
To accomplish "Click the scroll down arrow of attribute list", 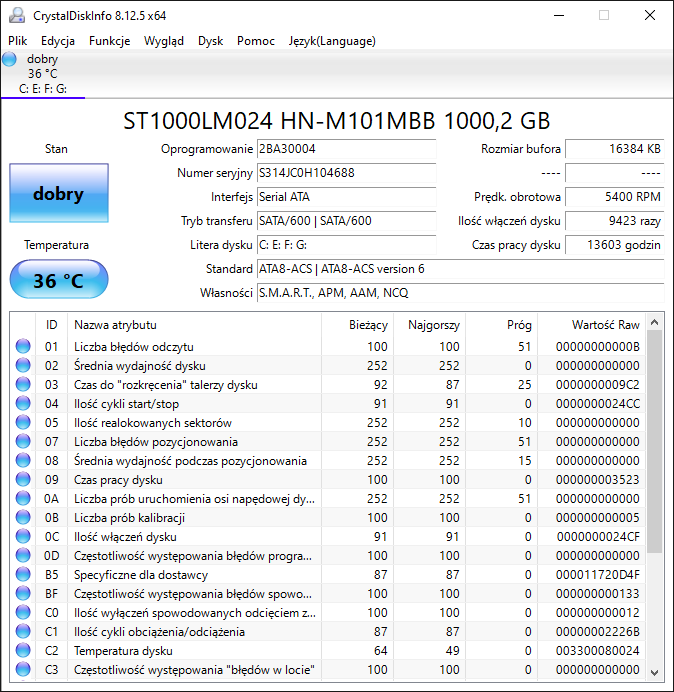I will (655, 672).
